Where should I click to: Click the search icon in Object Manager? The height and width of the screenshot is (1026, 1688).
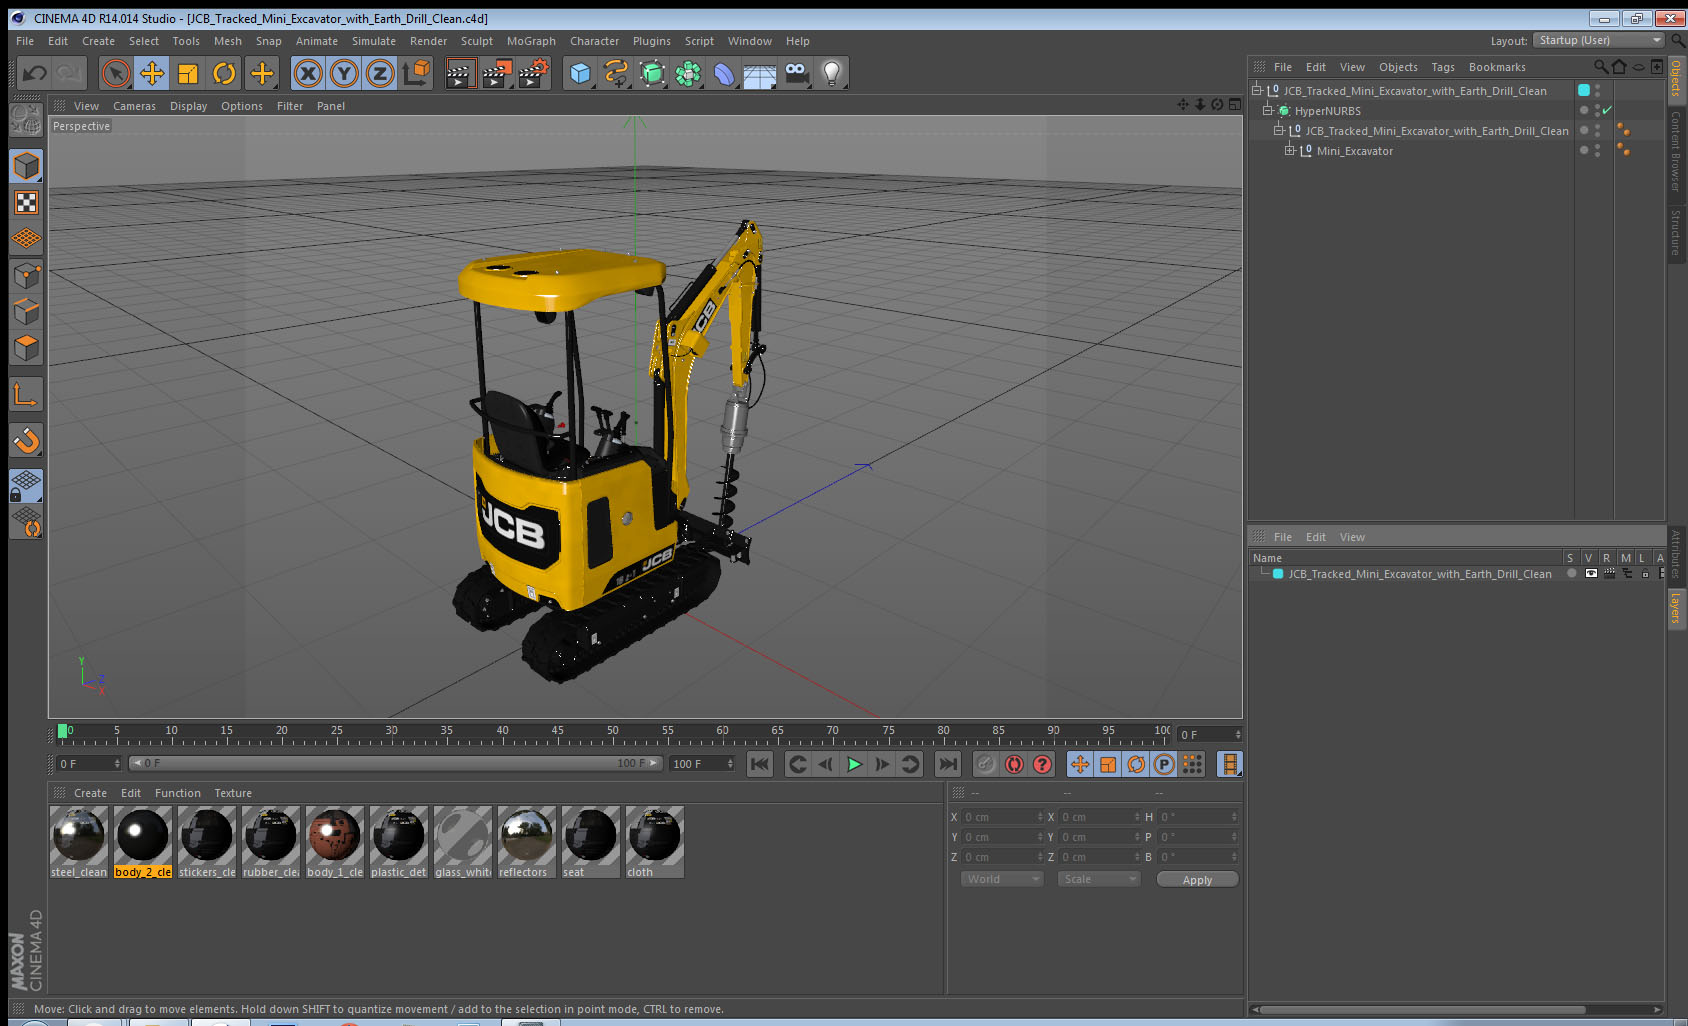tap(1600, 67)
